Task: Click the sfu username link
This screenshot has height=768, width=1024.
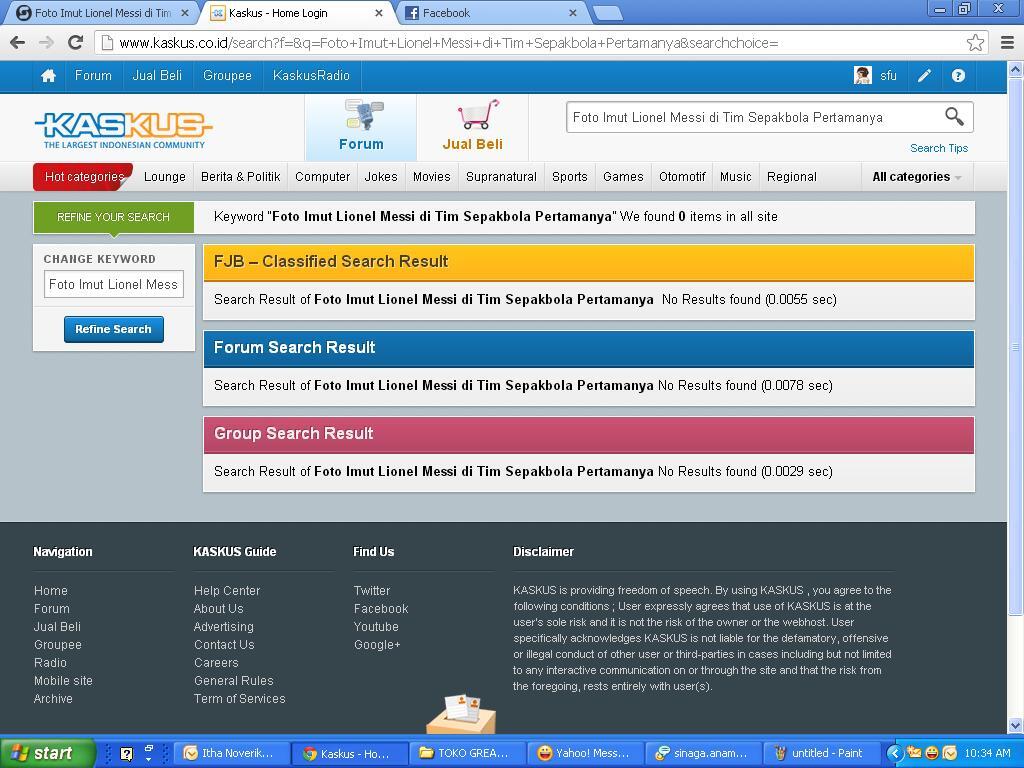Action: [888, 76]
